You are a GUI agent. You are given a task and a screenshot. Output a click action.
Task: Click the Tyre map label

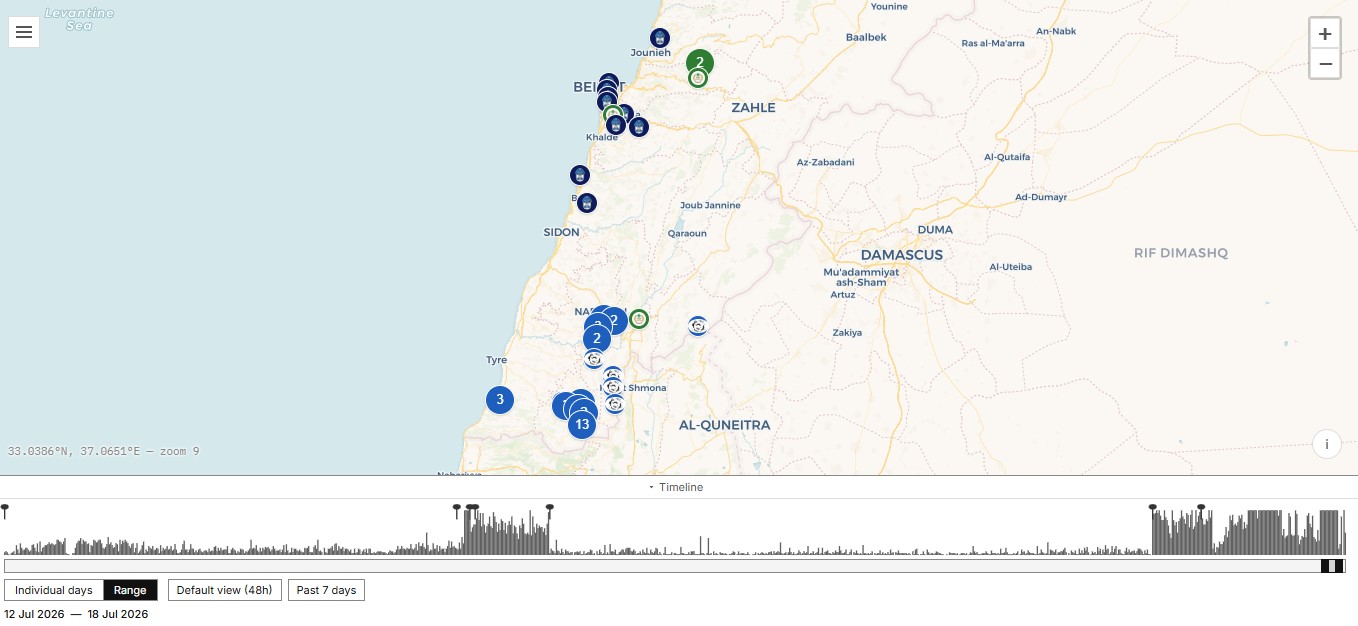(497, 360)
